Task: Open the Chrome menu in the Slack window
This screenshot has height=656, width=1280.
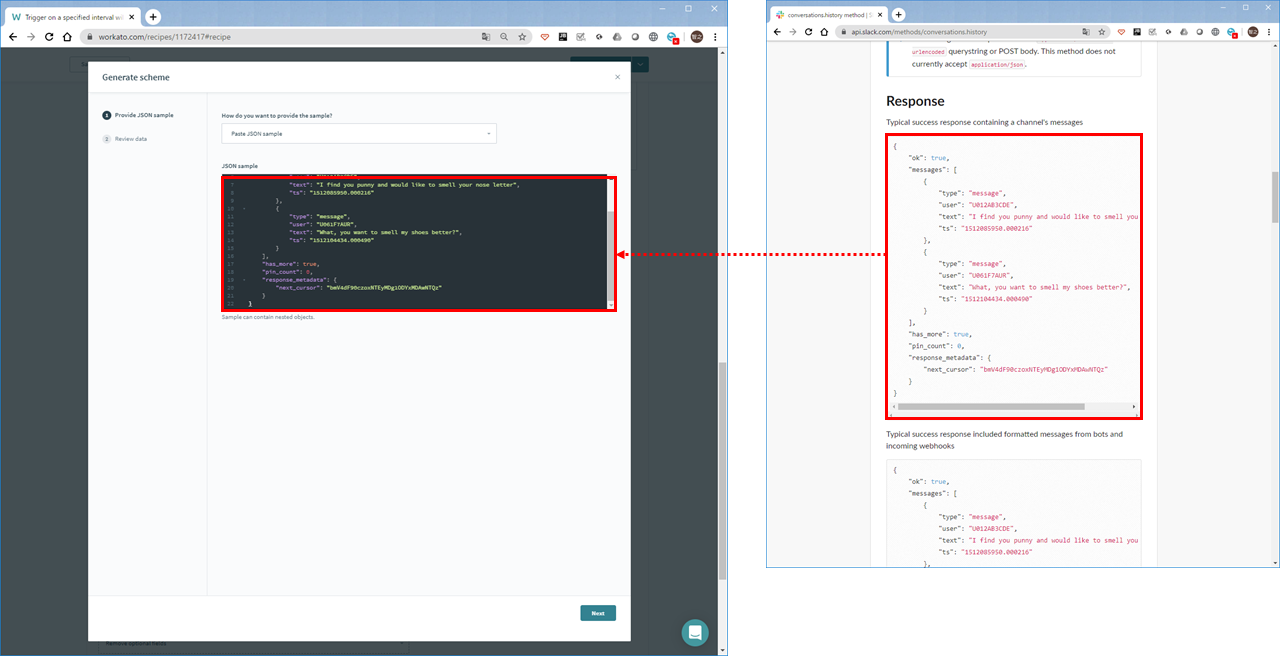Action: pyautogui.click(x=1270, y=32)
